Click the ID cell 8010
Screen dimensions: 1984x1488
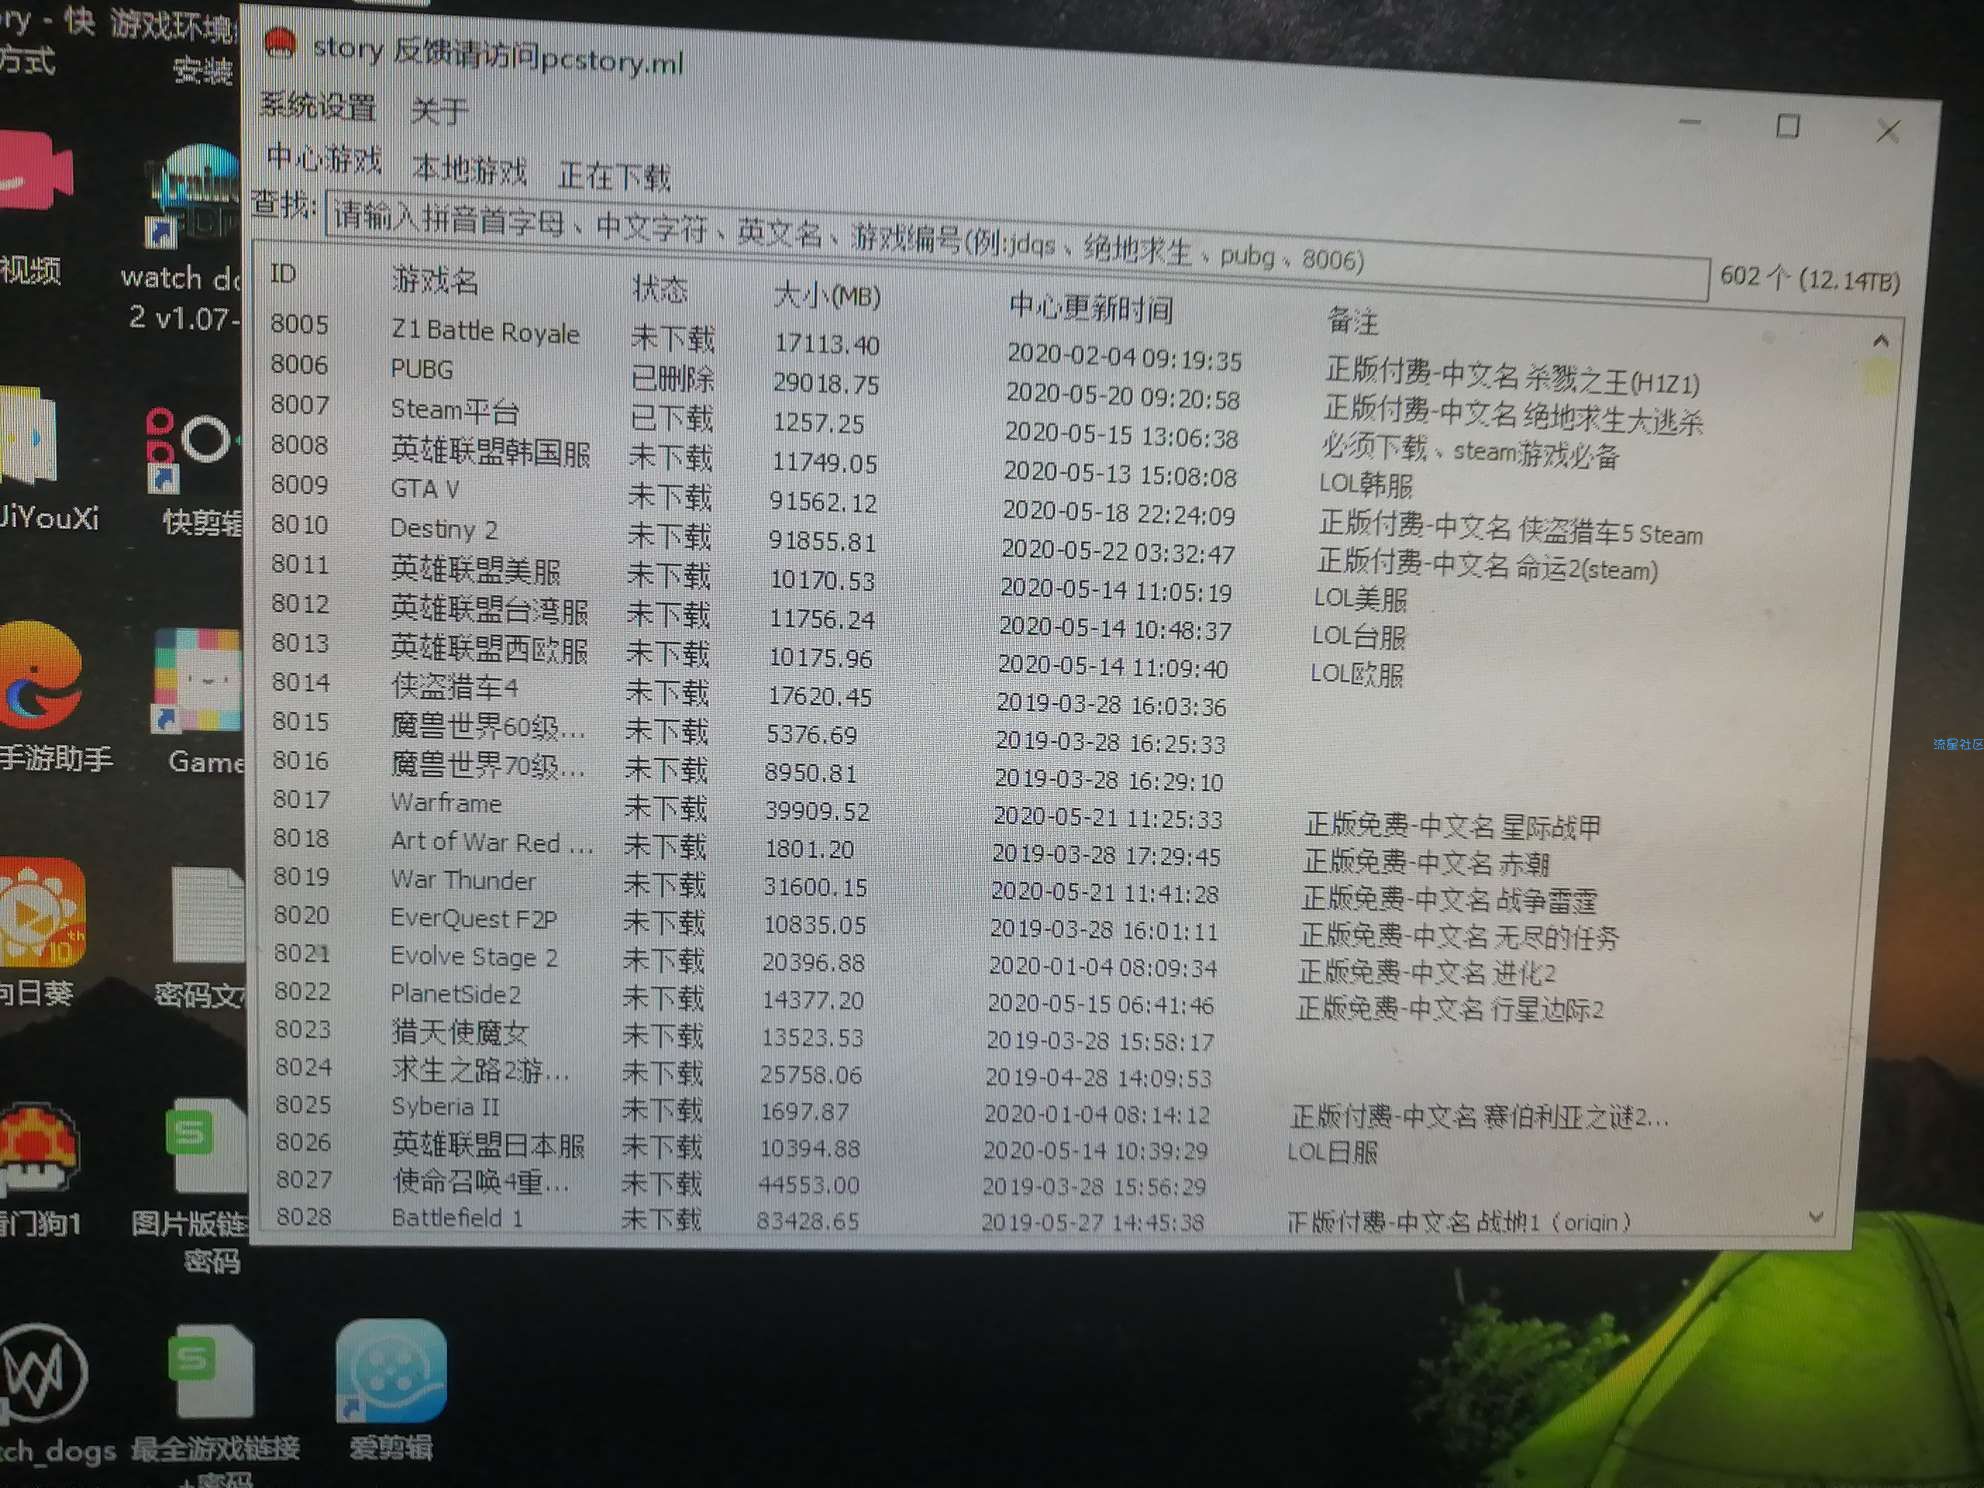point(299,524)
